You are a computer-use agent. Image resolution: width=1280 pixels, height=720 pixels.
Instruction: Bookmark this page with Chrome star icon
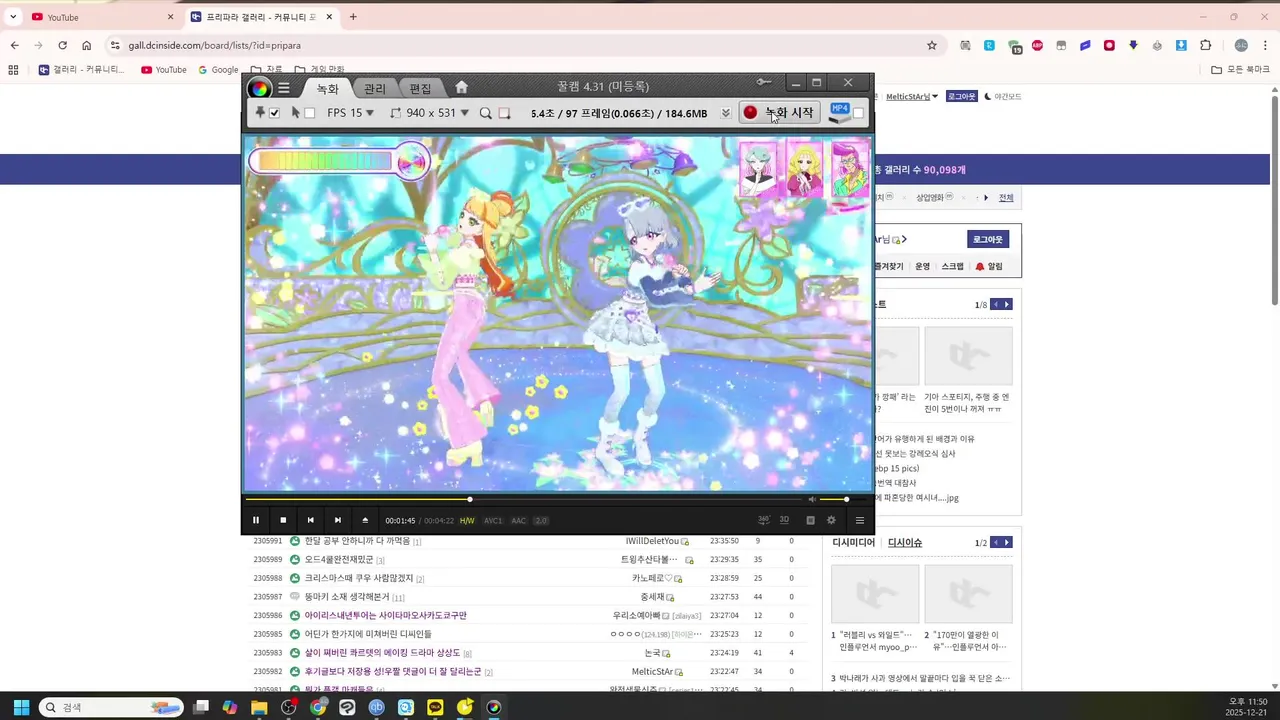[932, 45]
